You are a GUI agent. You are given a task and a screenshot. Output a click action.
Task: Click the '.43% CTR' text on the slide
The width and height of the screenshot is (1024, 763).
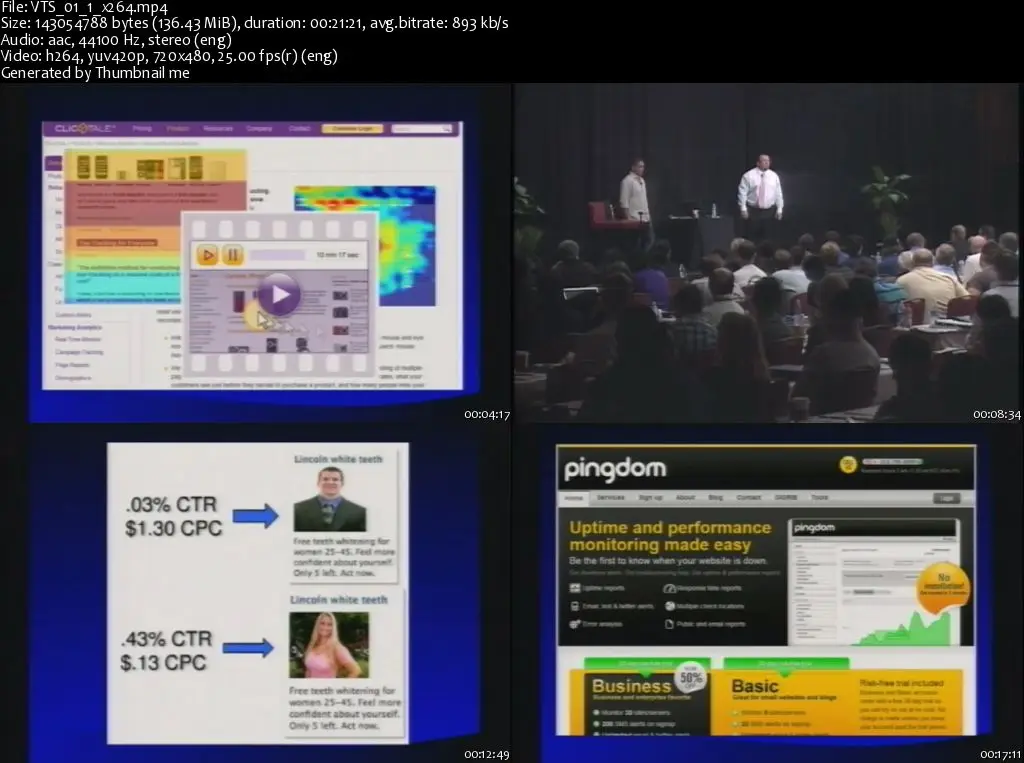[x=167, y=638]
